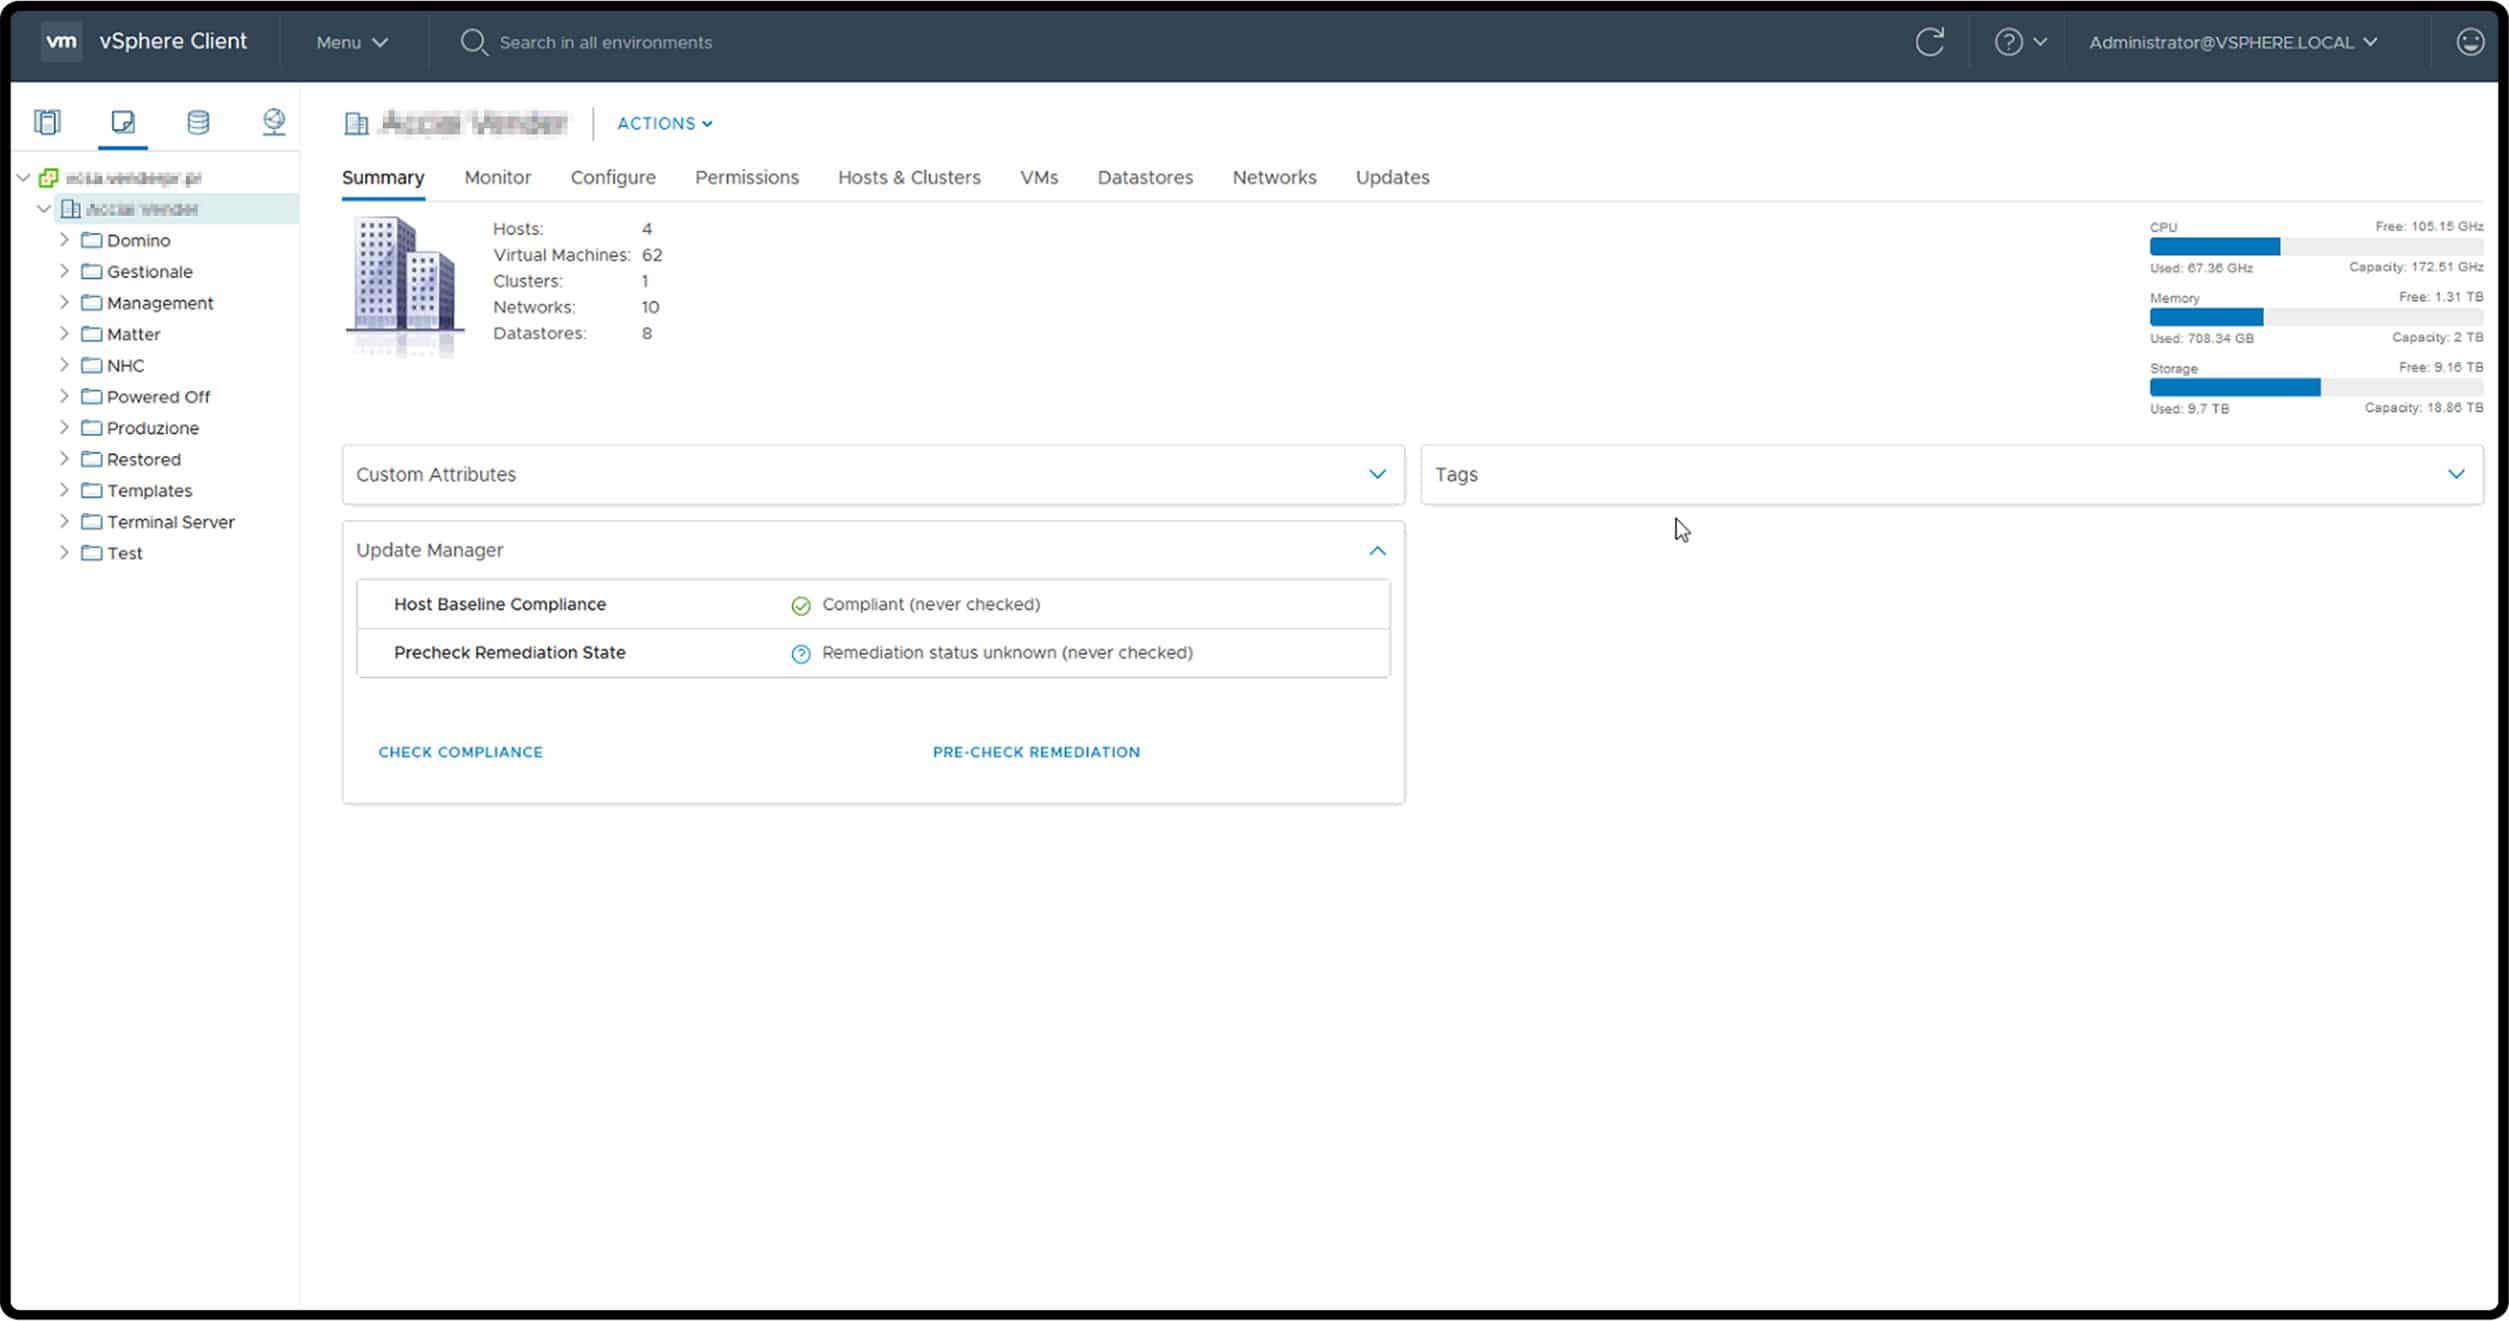
Task: Switch to the Storage inventory icon
Action: click(198, 122)
